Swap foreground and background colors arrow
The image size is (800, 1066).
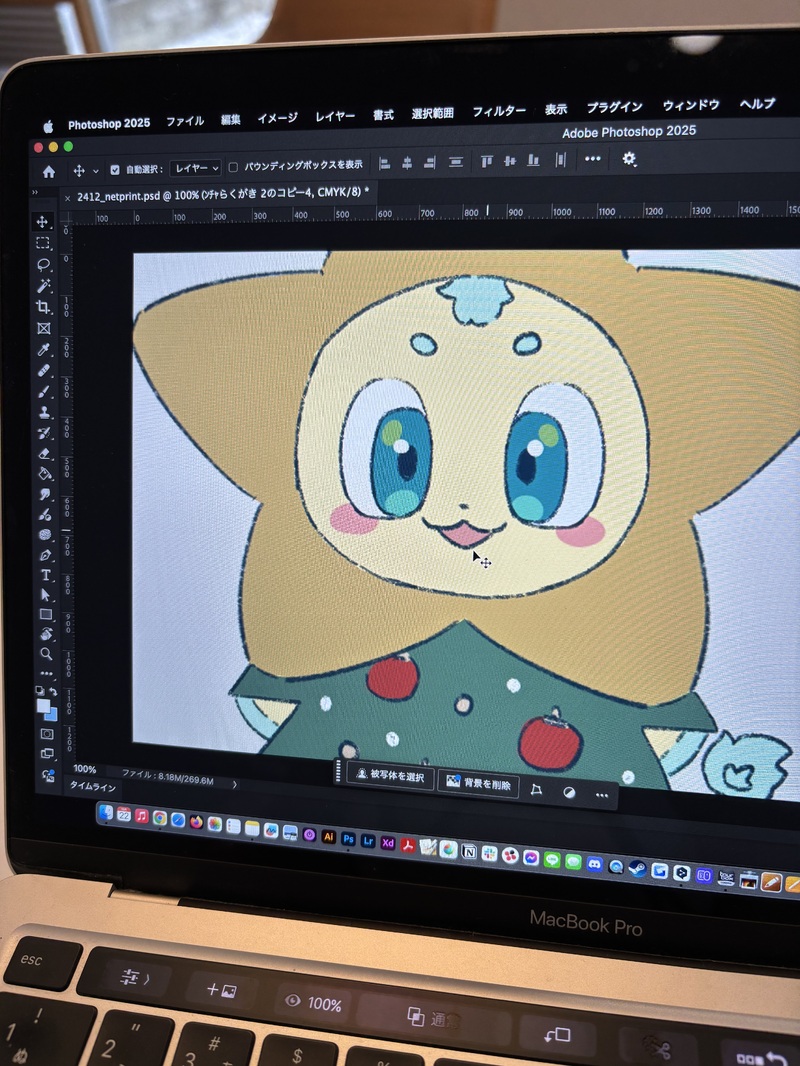[x=53, y=691]
